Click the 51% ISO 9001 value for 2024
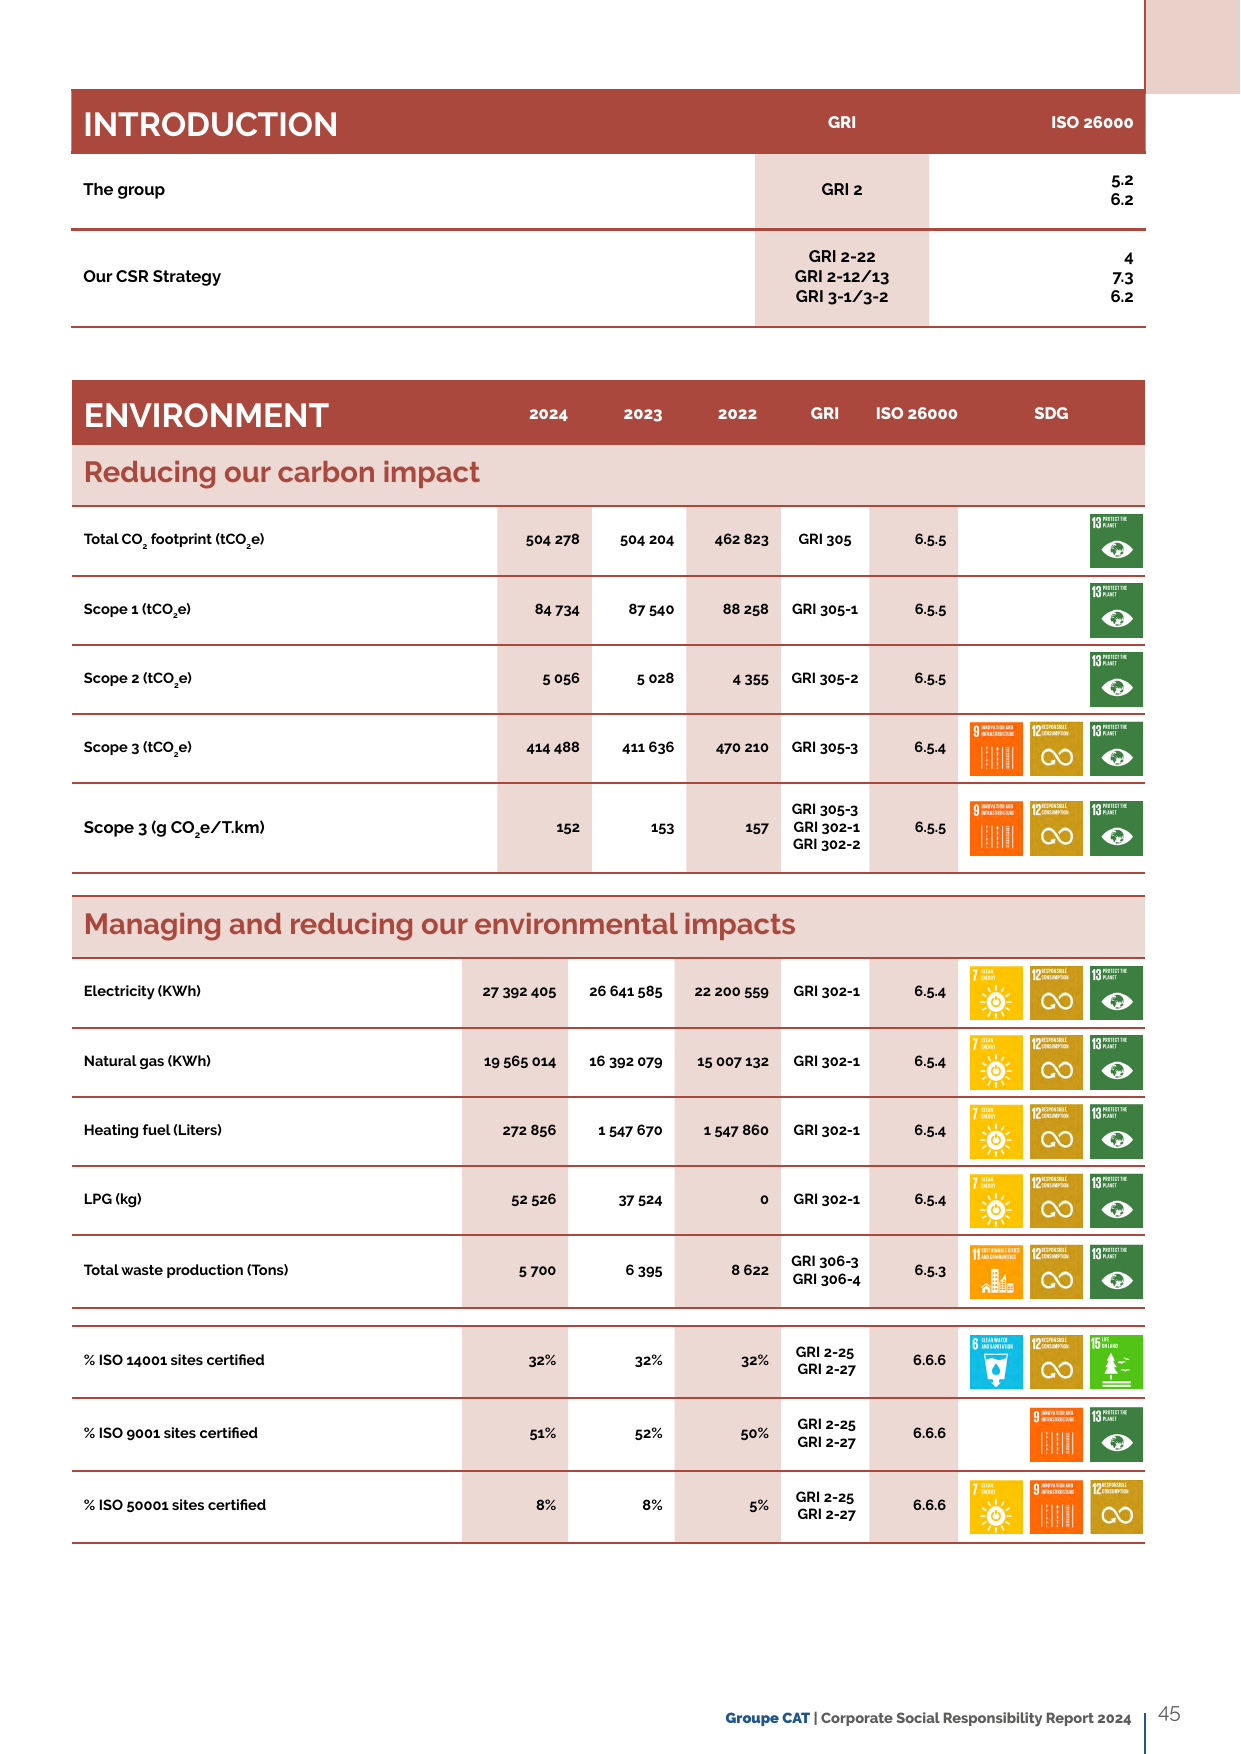The width and height of the screenshot is (1241, 1754). pyautogui.click(x=543, y=1433)
